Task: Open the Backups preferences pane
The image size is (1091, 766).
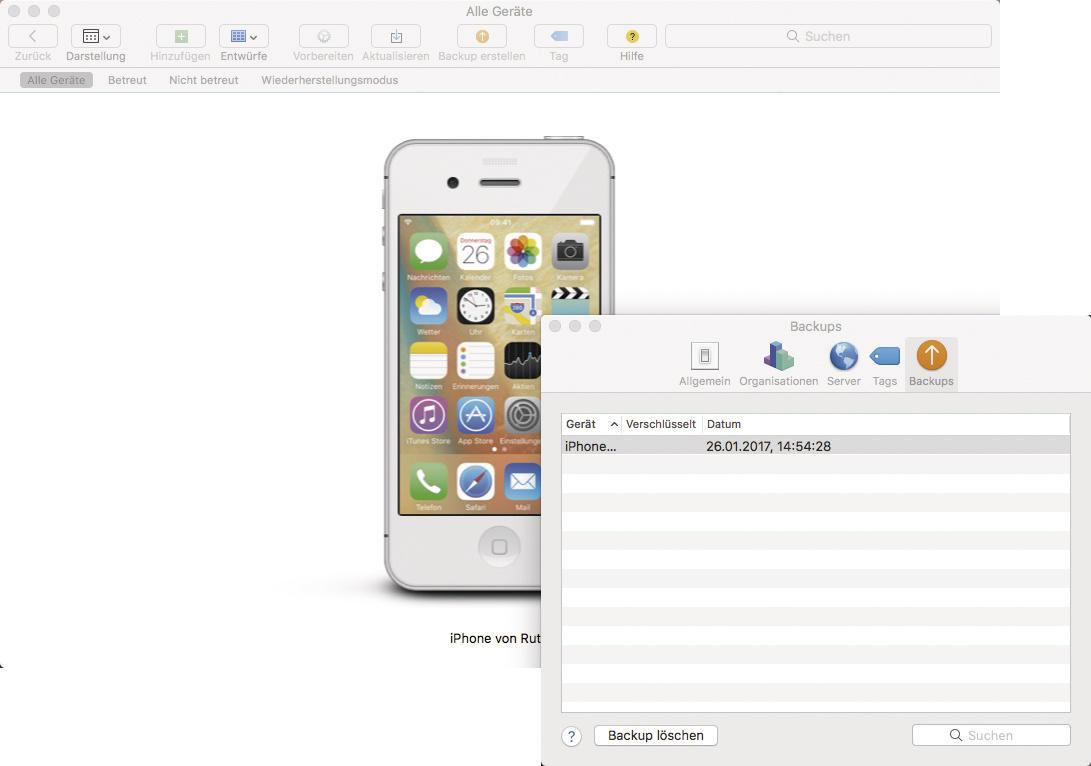Action: [931, 364]
